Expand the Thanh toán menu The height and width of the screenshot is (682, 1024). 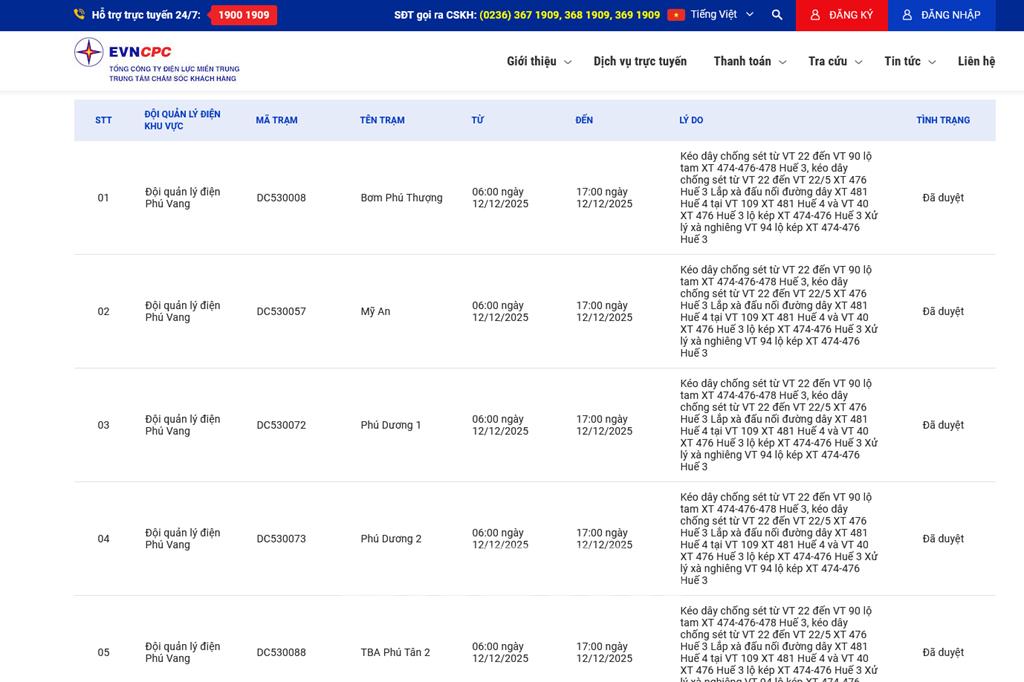[749, 61]
